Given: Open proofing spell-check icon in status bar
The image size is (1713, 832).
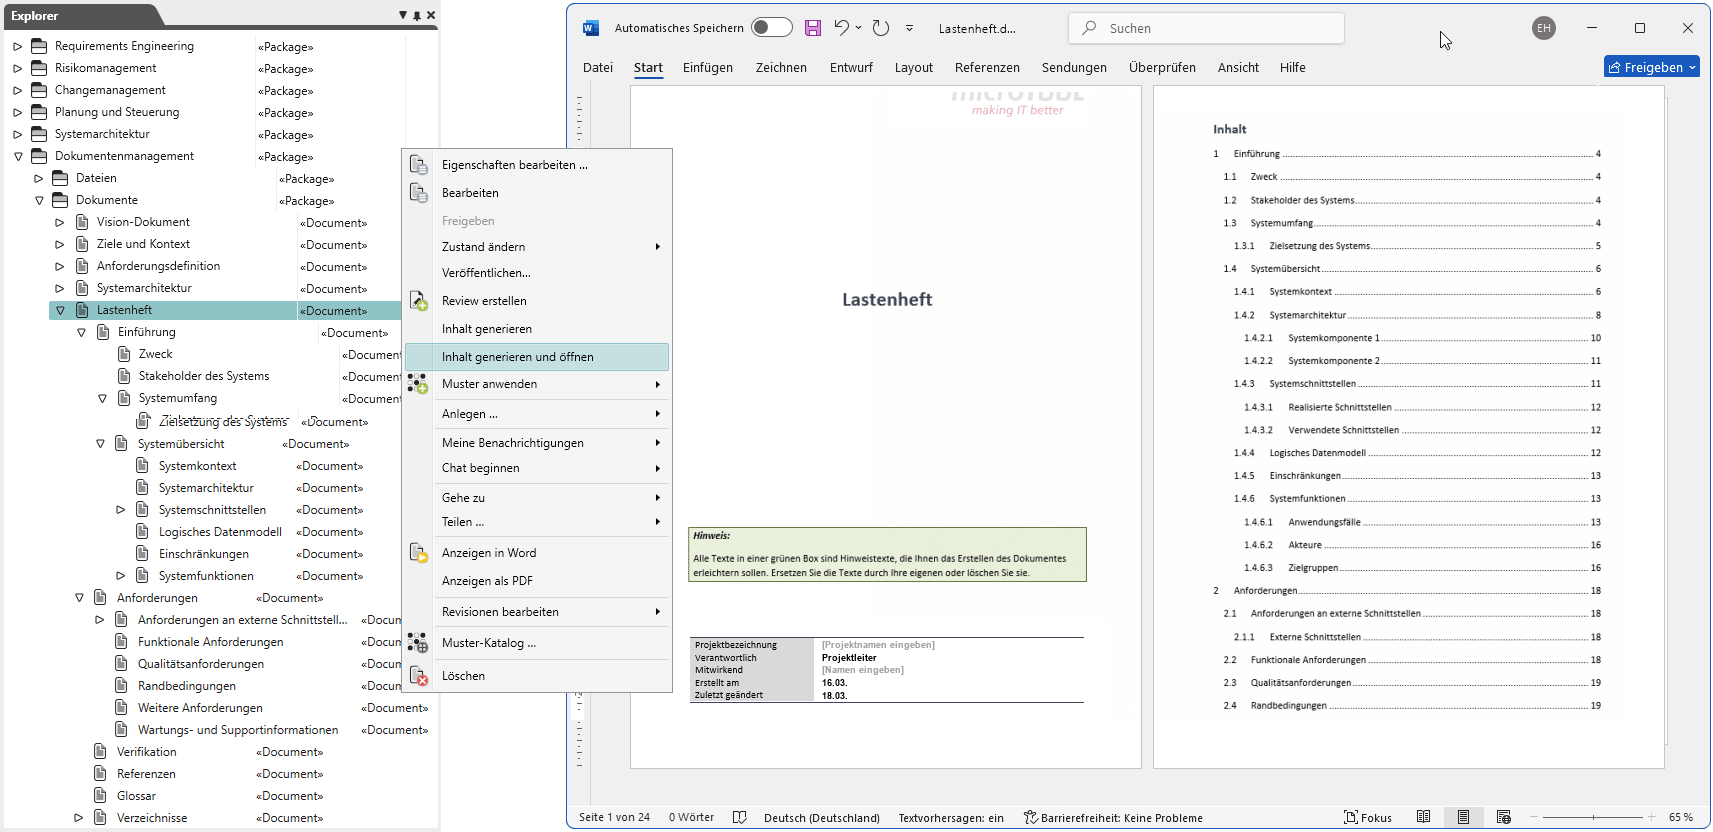Looking at the screenshot, I should click(739, 817).
